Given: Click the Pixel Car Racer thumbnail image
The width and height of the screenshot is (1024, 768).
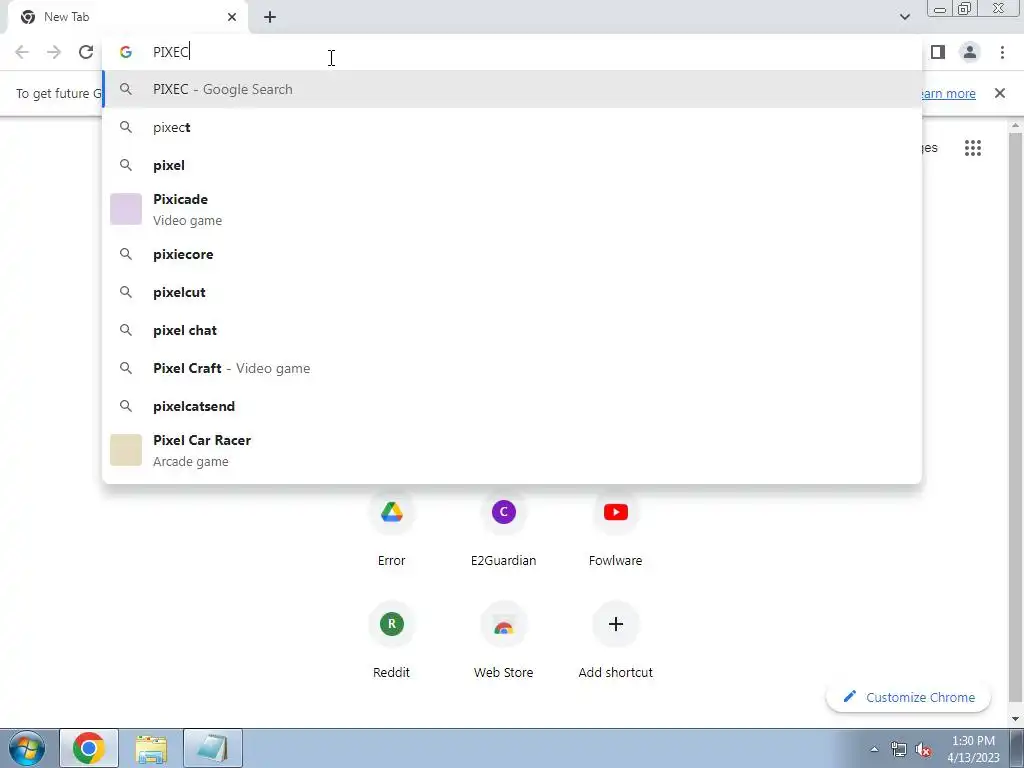Looking at the screenshot, I should point(126,450).
